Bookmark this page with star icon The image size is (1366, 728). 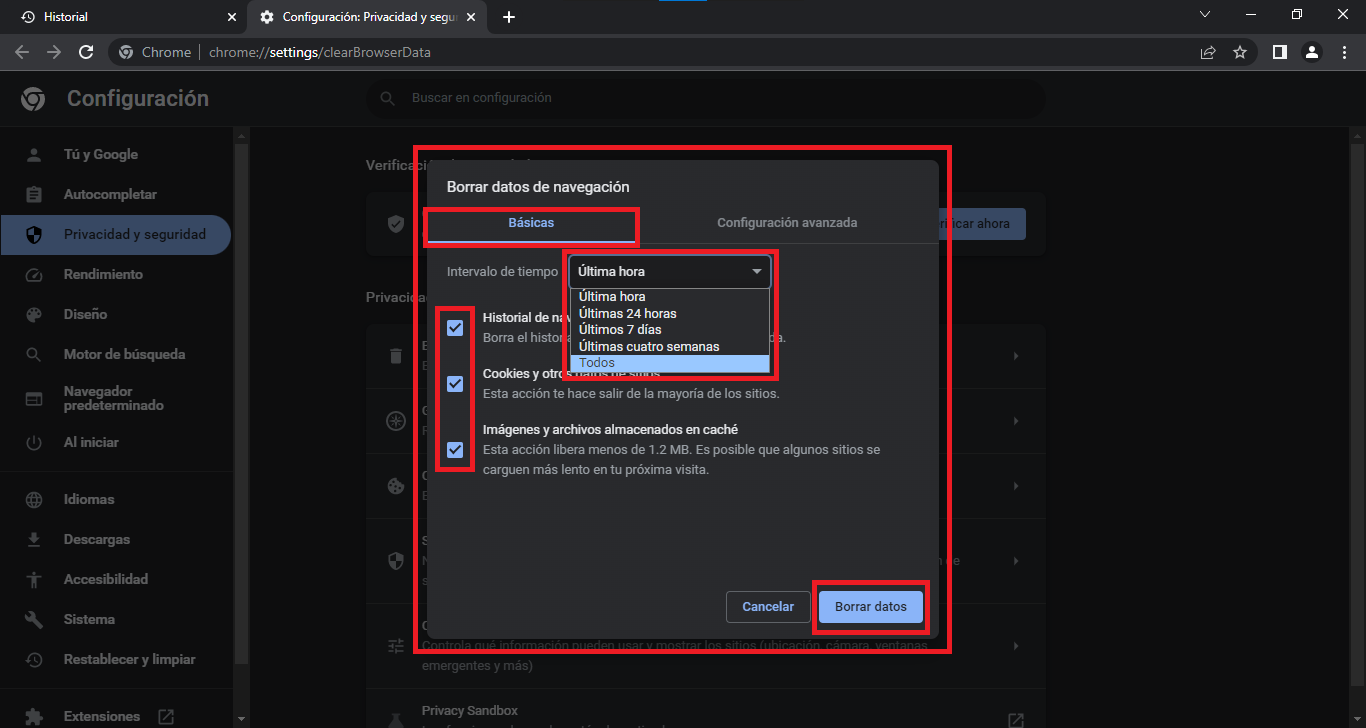click(1240, 52)
